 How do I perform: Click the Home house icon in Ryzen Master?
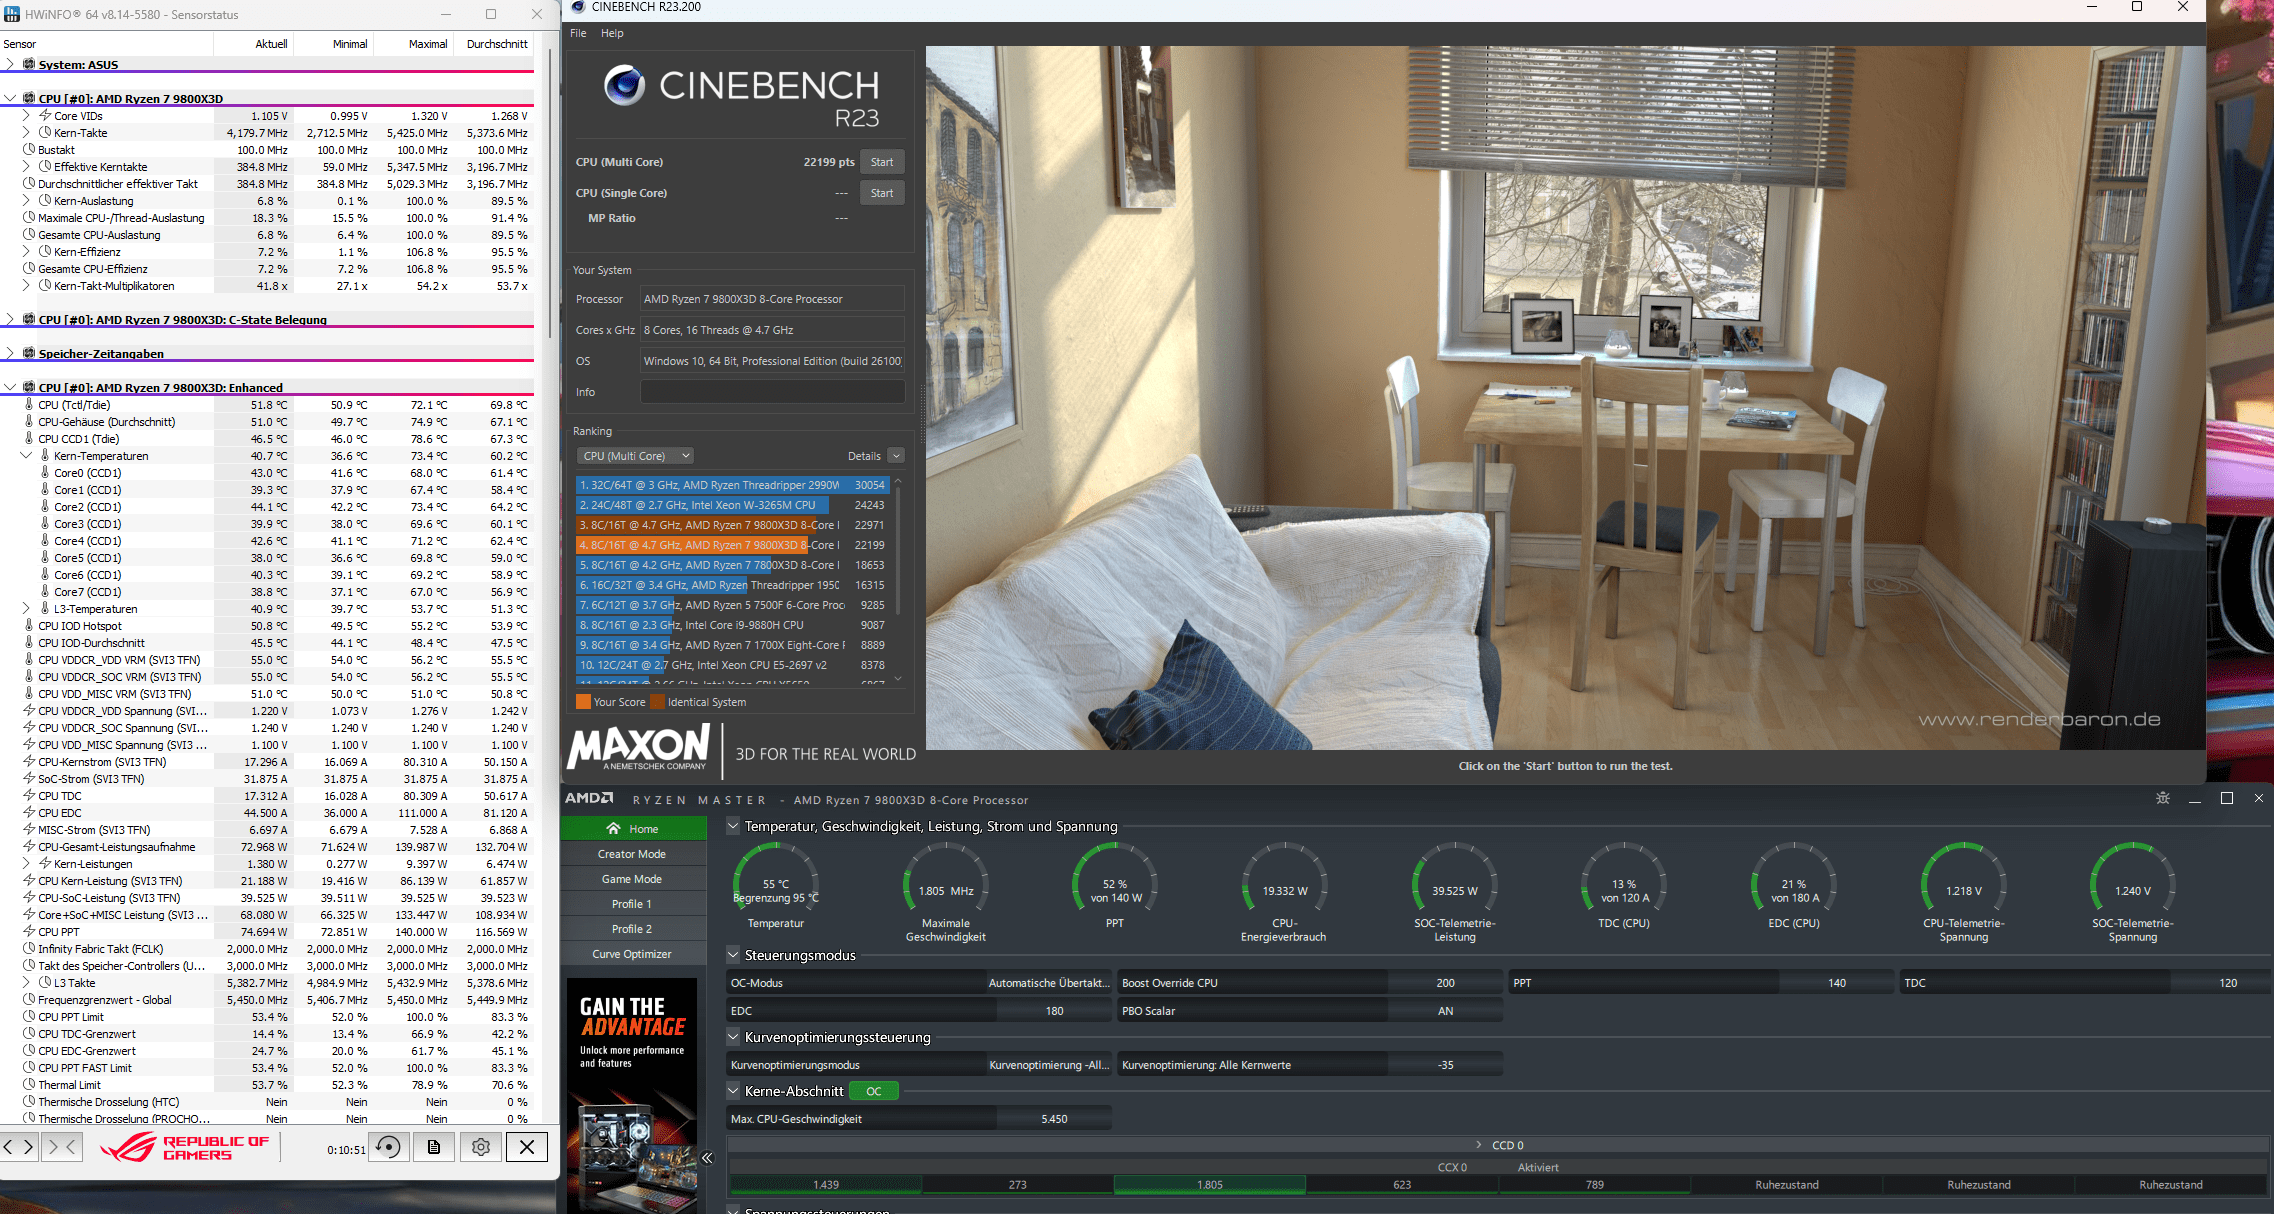[613, 829]
